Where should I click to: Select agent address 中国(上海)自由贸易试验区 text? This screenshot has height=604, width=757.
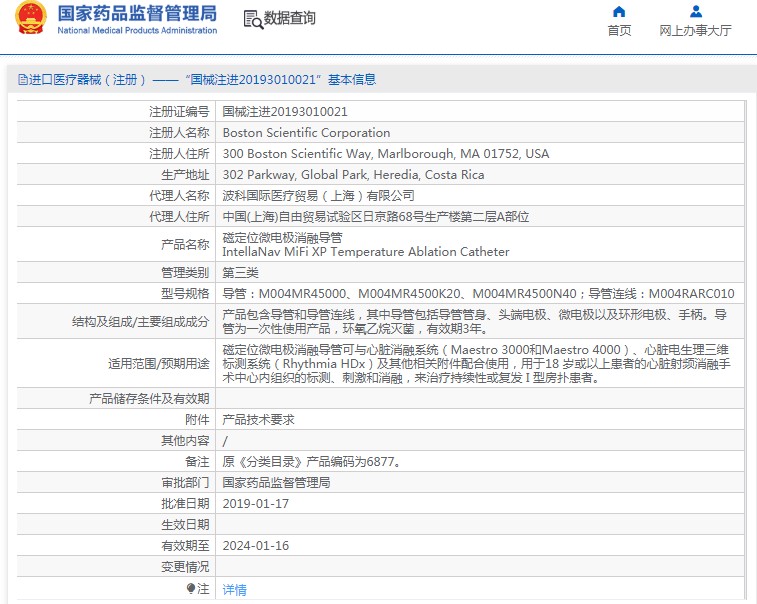click(376, 217)
